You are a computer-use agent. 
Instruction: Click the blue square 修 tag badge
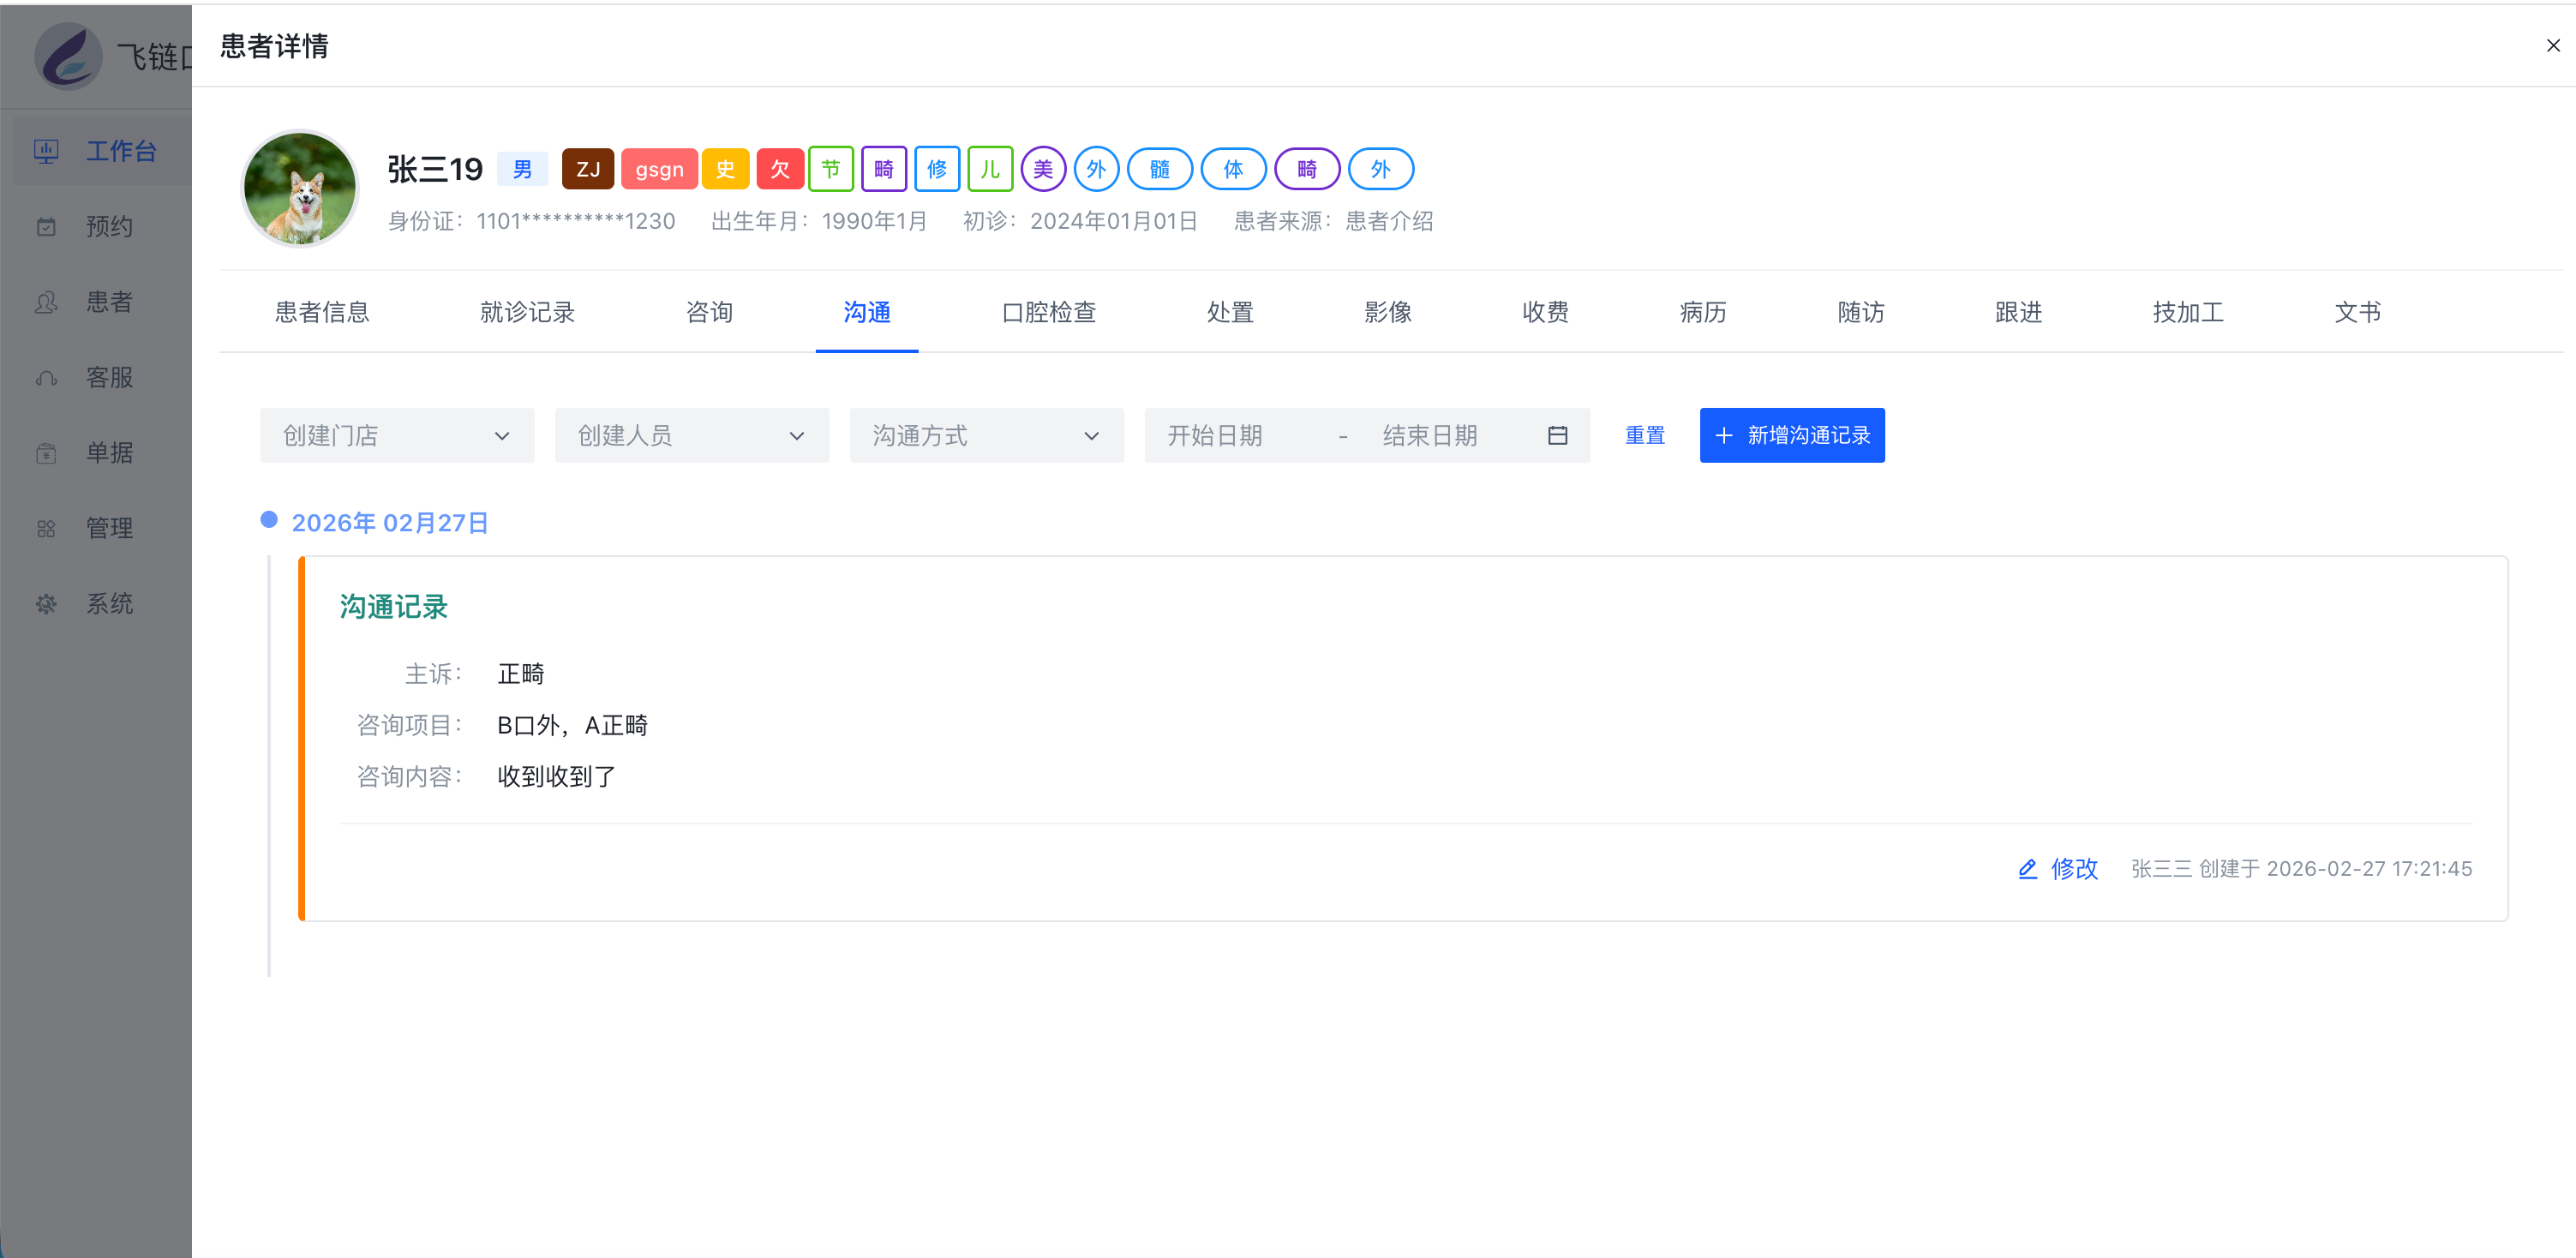click(937, 169)
